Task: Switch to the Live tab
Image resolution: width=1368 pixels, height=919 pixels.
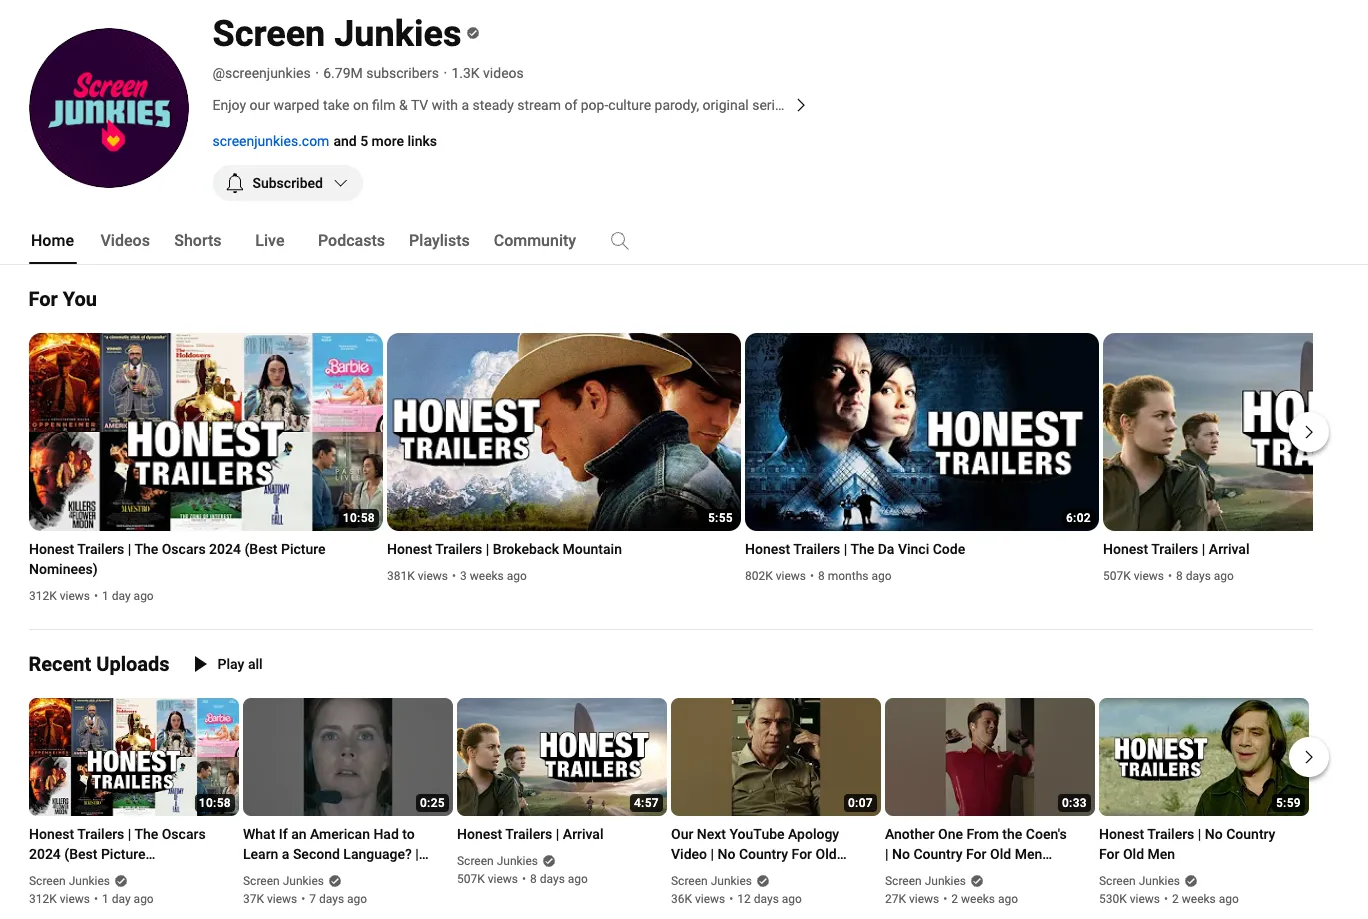Action: pyautogui.click(x=270, y=241)
